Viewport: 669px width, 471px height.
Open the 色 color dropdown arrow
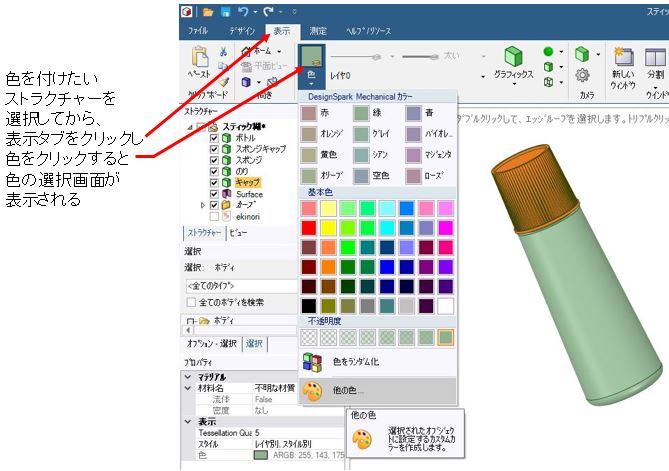click(311, 84)
